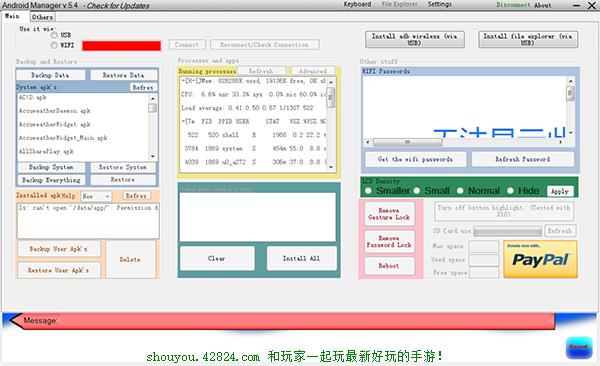Switch to the Main tab
This screenshot has height=366, width=600.
click(12, 16)
